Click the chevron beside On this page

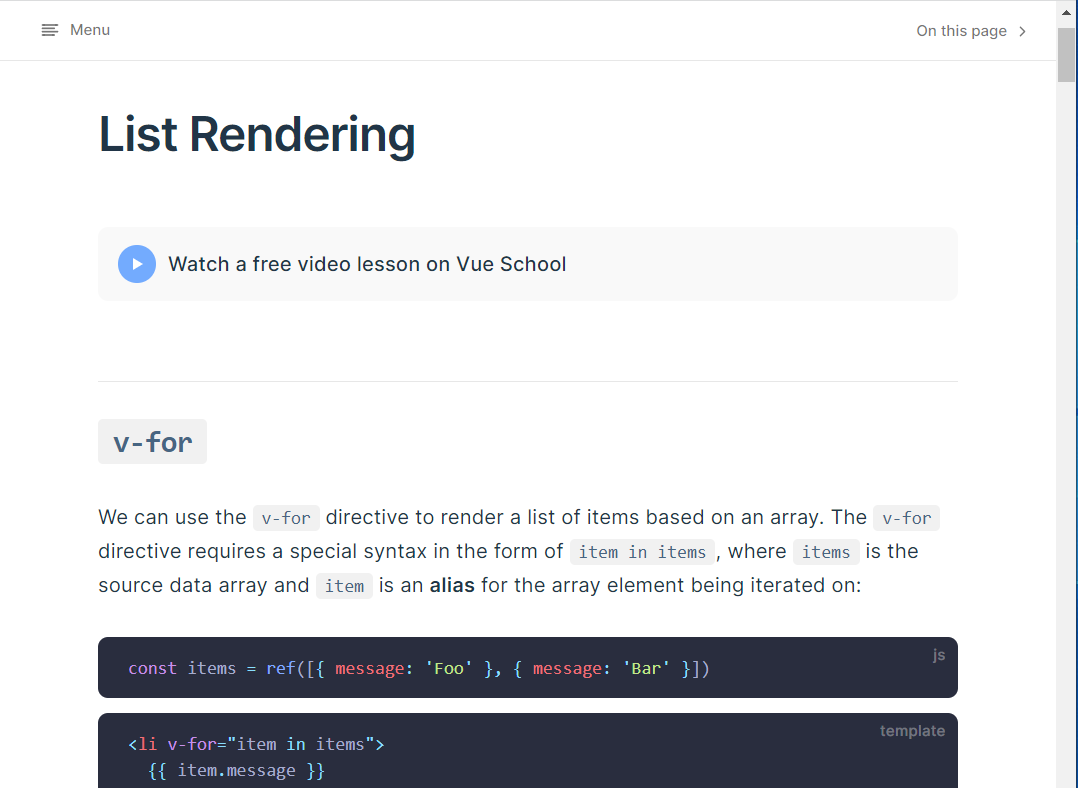click(1022, 31)
